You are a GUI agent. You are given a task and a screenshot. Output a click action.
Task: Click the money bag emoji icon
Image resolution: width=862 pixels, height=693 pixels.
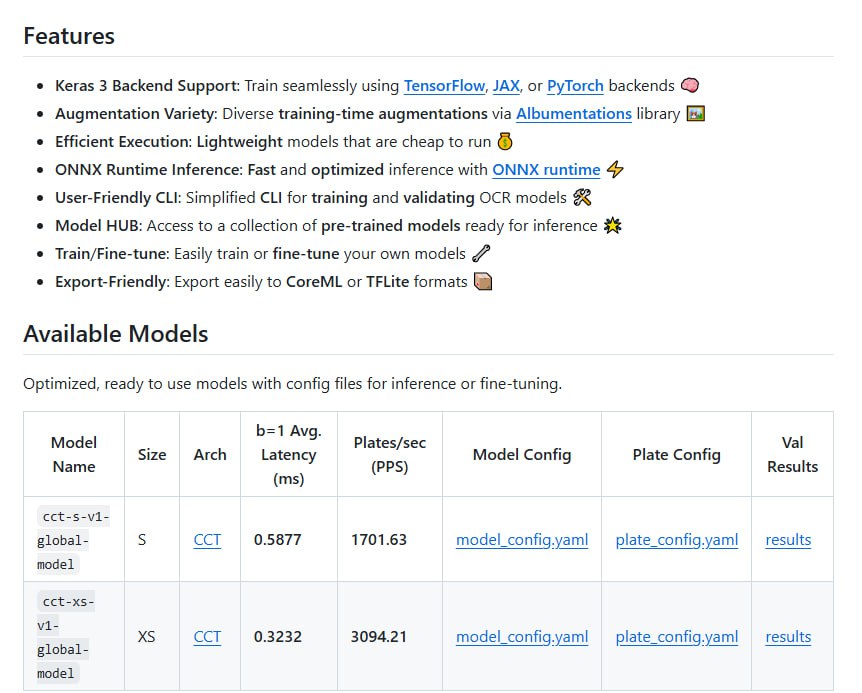(505, 142)
